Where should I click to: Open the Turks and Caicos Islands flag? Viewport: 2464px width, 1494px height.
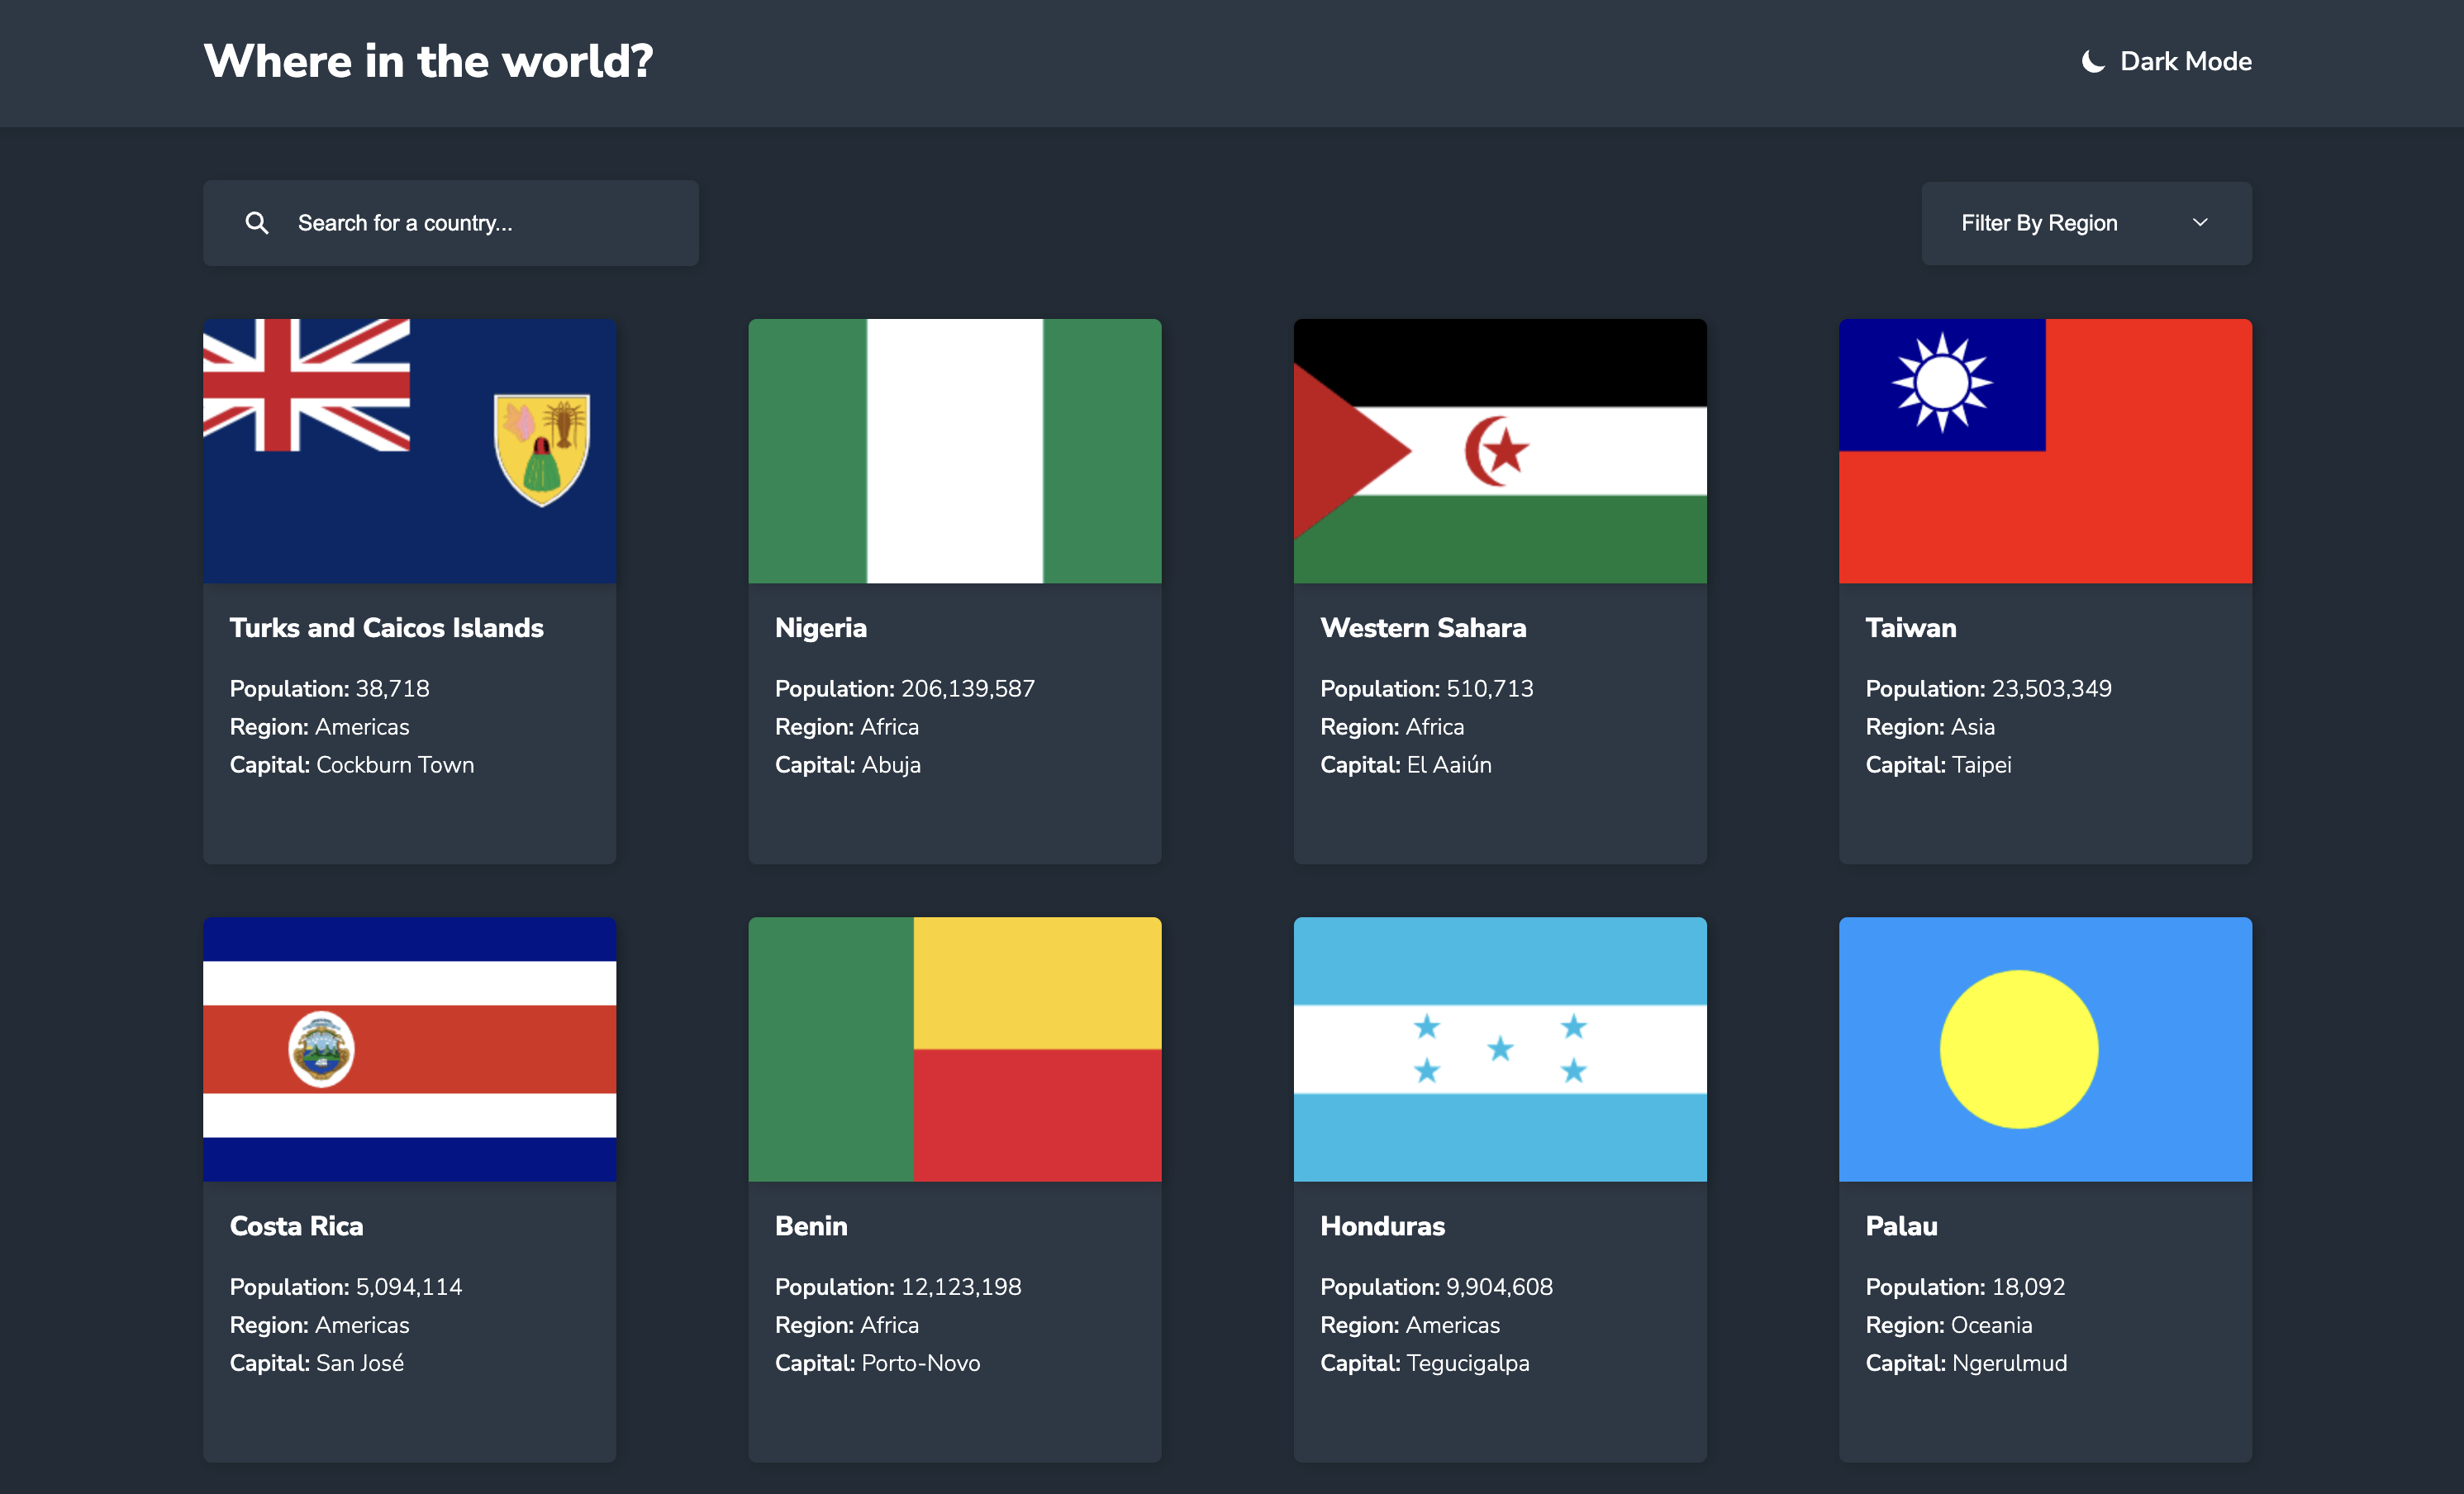409,451
